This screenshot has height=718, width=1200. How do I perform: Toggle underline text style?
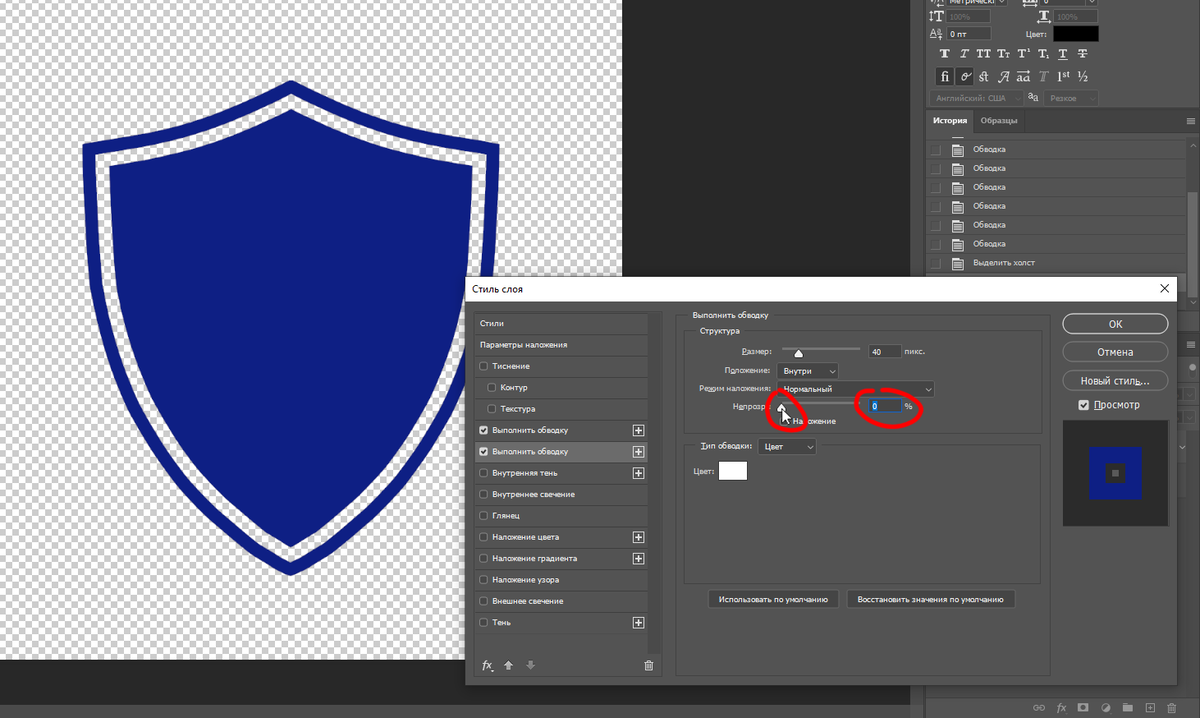pyautogui.click(x=1064, y=53)
